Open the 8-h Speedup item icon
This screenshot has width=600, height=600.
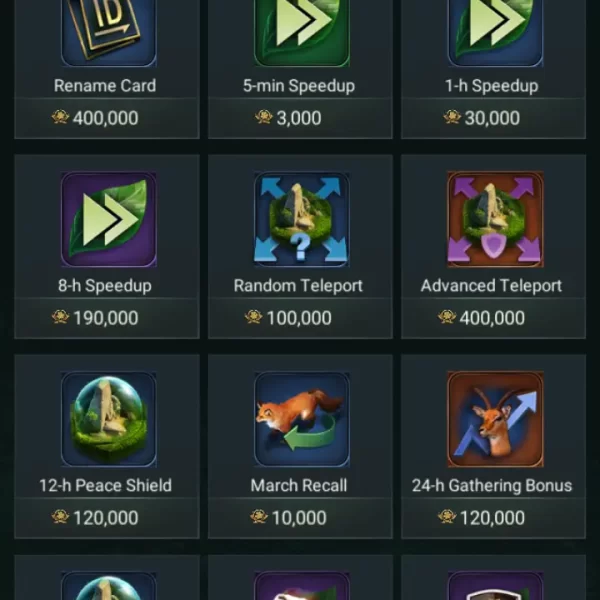coord(109,219)
